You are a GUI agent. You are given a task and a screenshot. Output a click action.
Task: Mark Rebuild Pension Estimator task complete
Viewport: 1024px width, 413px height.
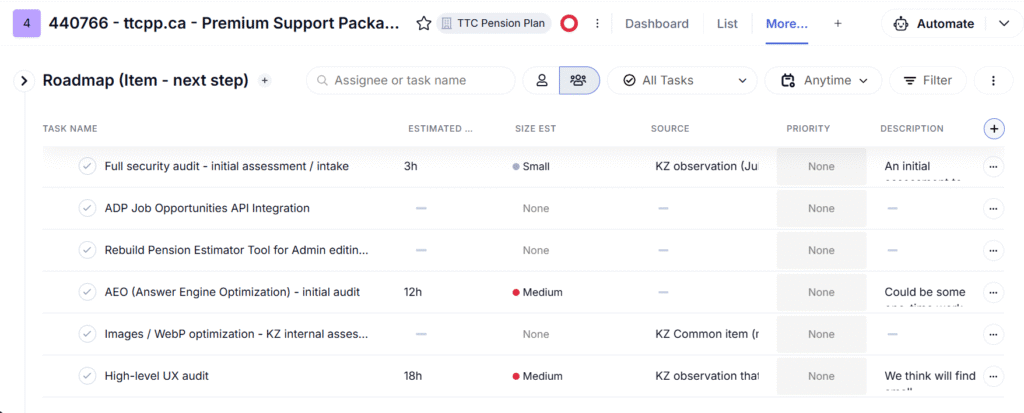tap(87, 250)
